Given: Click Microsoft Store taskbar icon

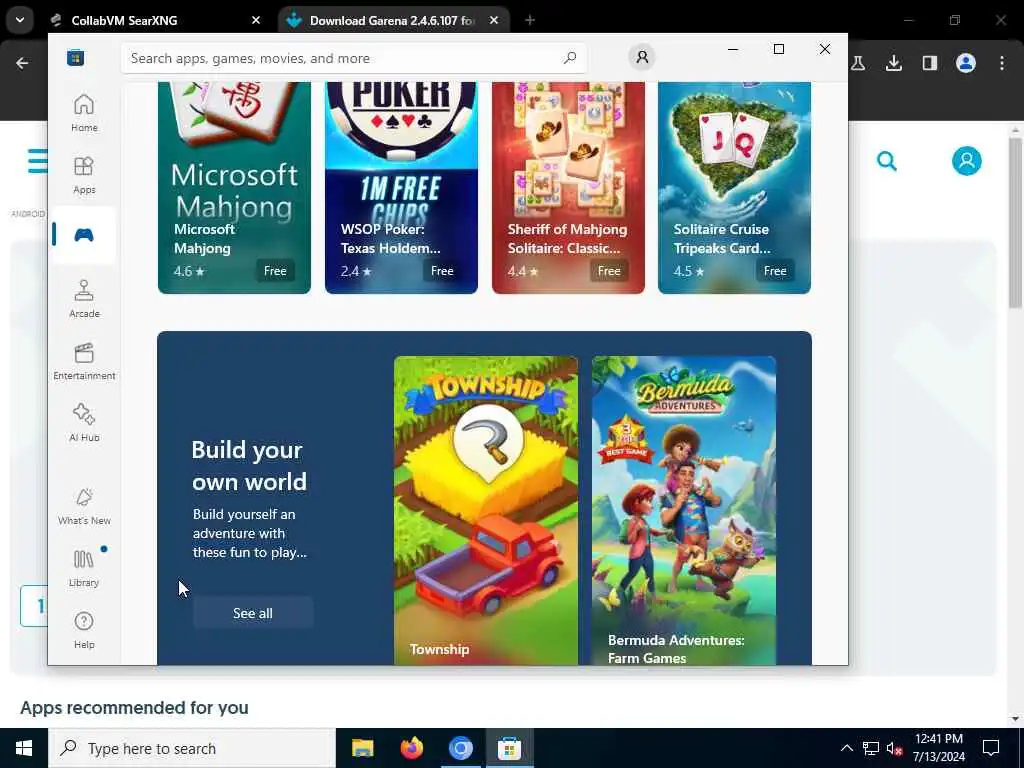Looking at the screenshot, I should 509,748.
